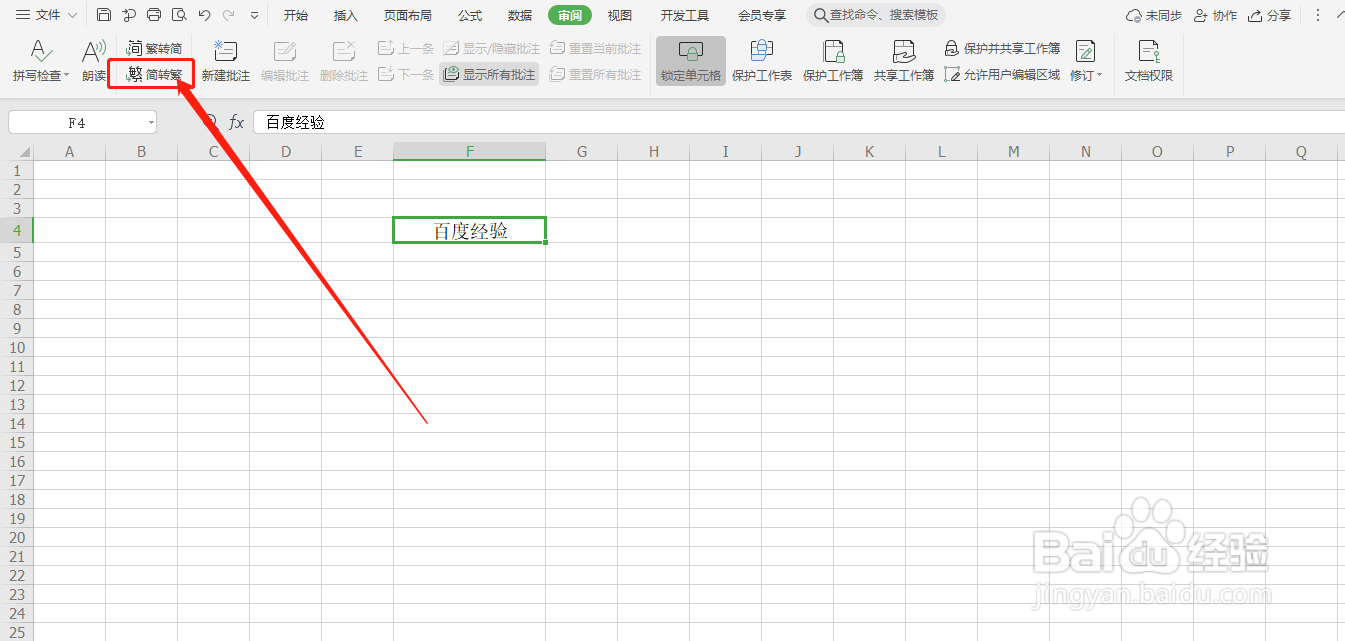Viewport: 1345px width, 641px height.
Task: Click the Save icon in quick access toolbar
Action: tap(104, 15)
